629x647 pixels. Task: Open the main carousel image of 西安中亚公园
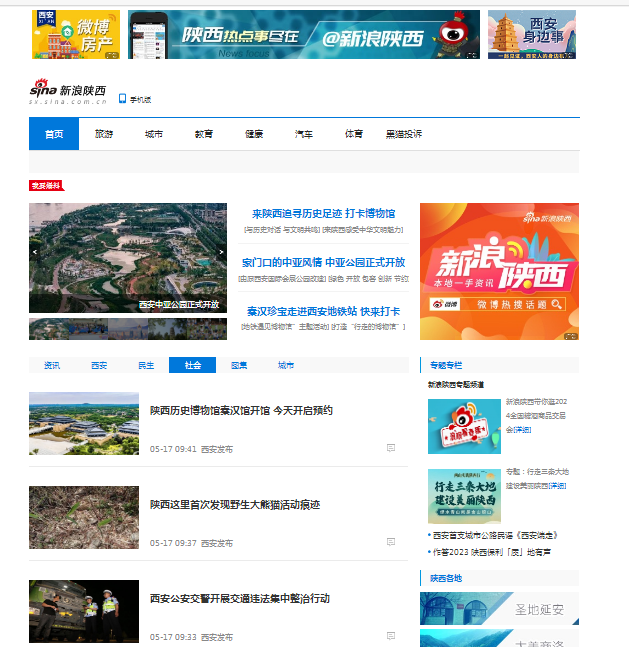[128, 257]
